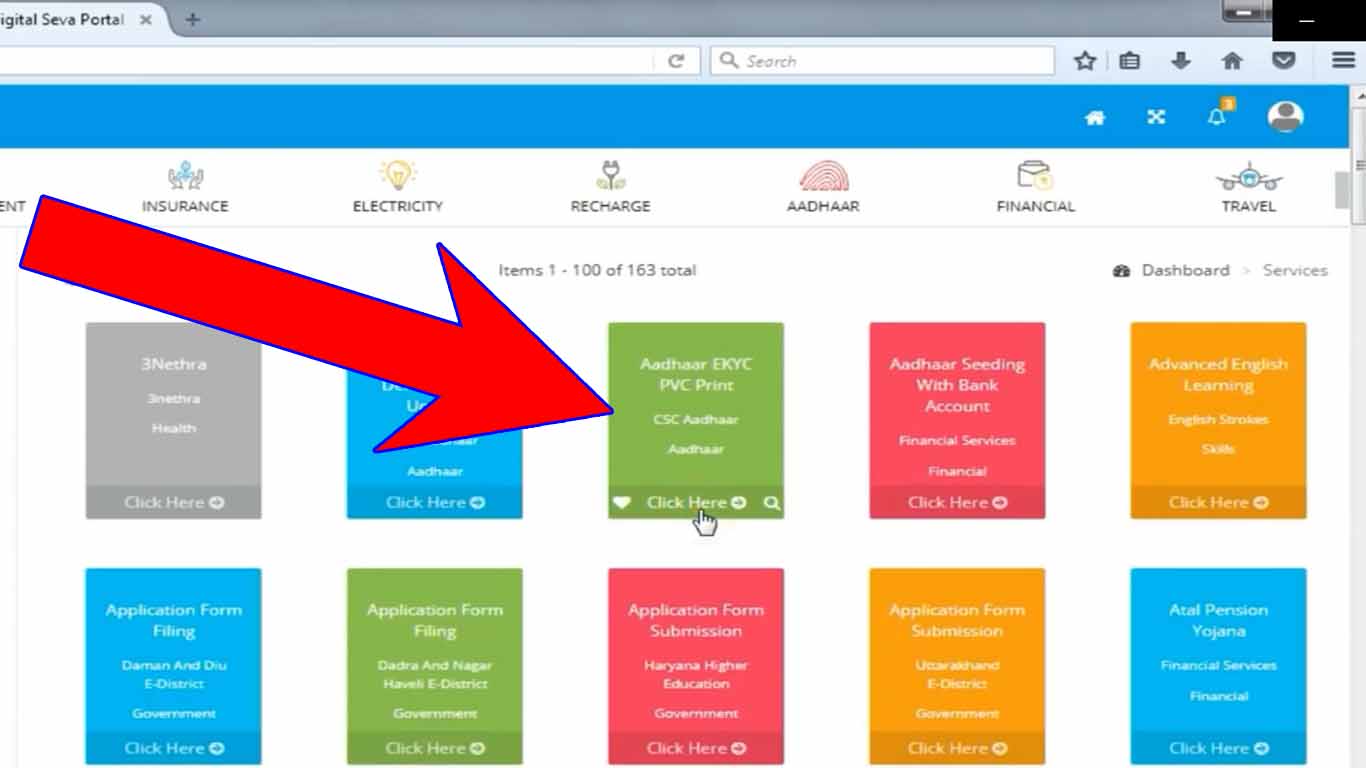Open the Recharge plug icon

610,175
